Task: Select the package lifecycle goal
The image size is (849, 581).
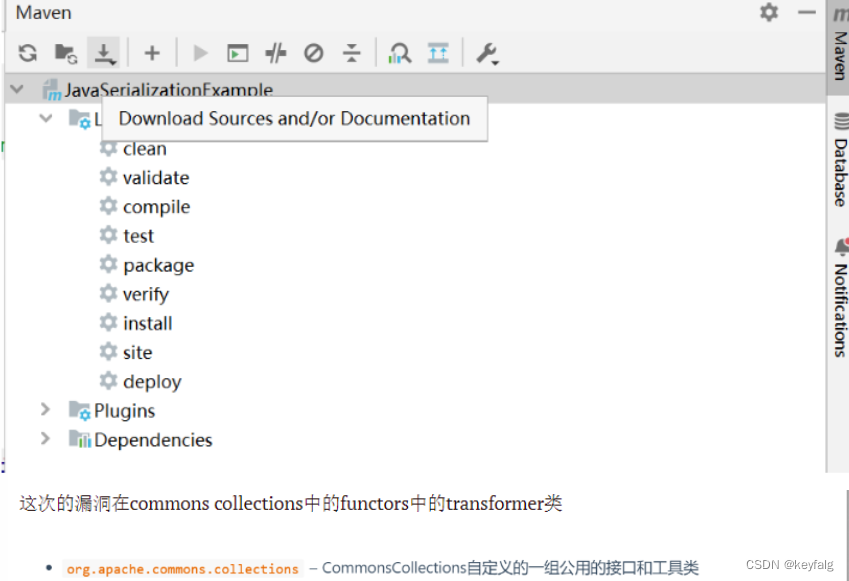Action: tap(159, 265)
